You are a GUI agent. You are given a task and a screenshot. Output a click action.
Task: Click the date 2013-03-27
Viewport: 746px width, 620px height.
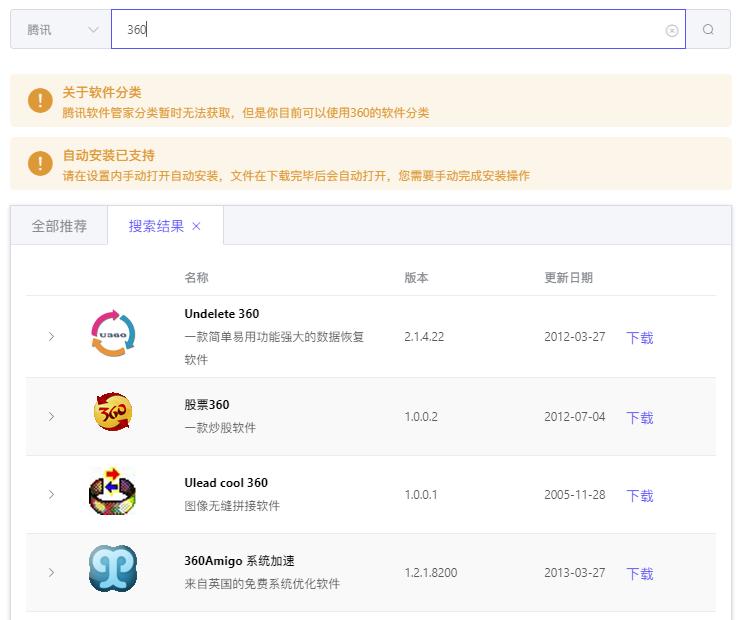click(x=575, y=573)
